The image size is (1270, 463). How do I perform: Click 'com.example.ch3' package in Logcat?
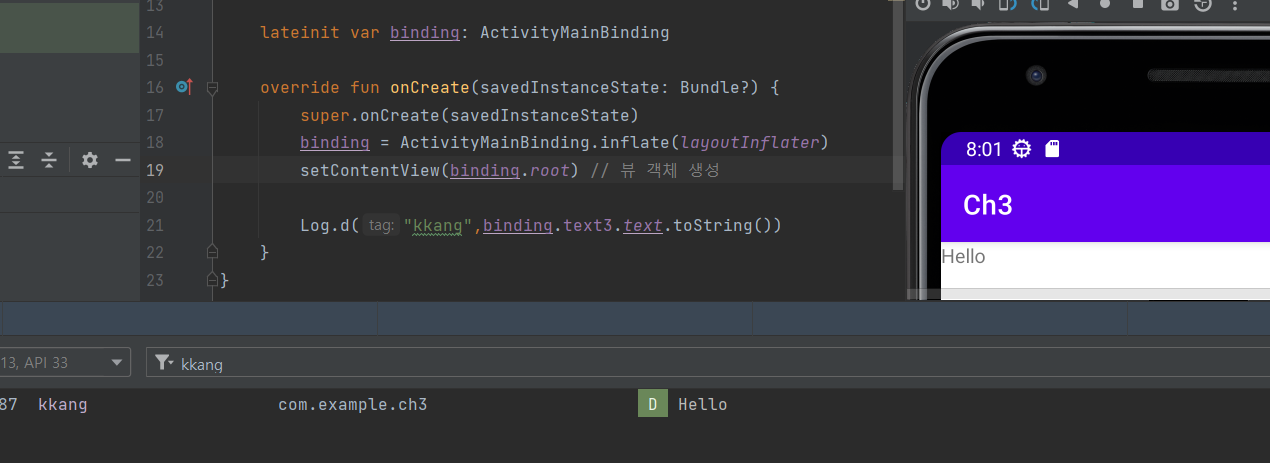point(353,405)
